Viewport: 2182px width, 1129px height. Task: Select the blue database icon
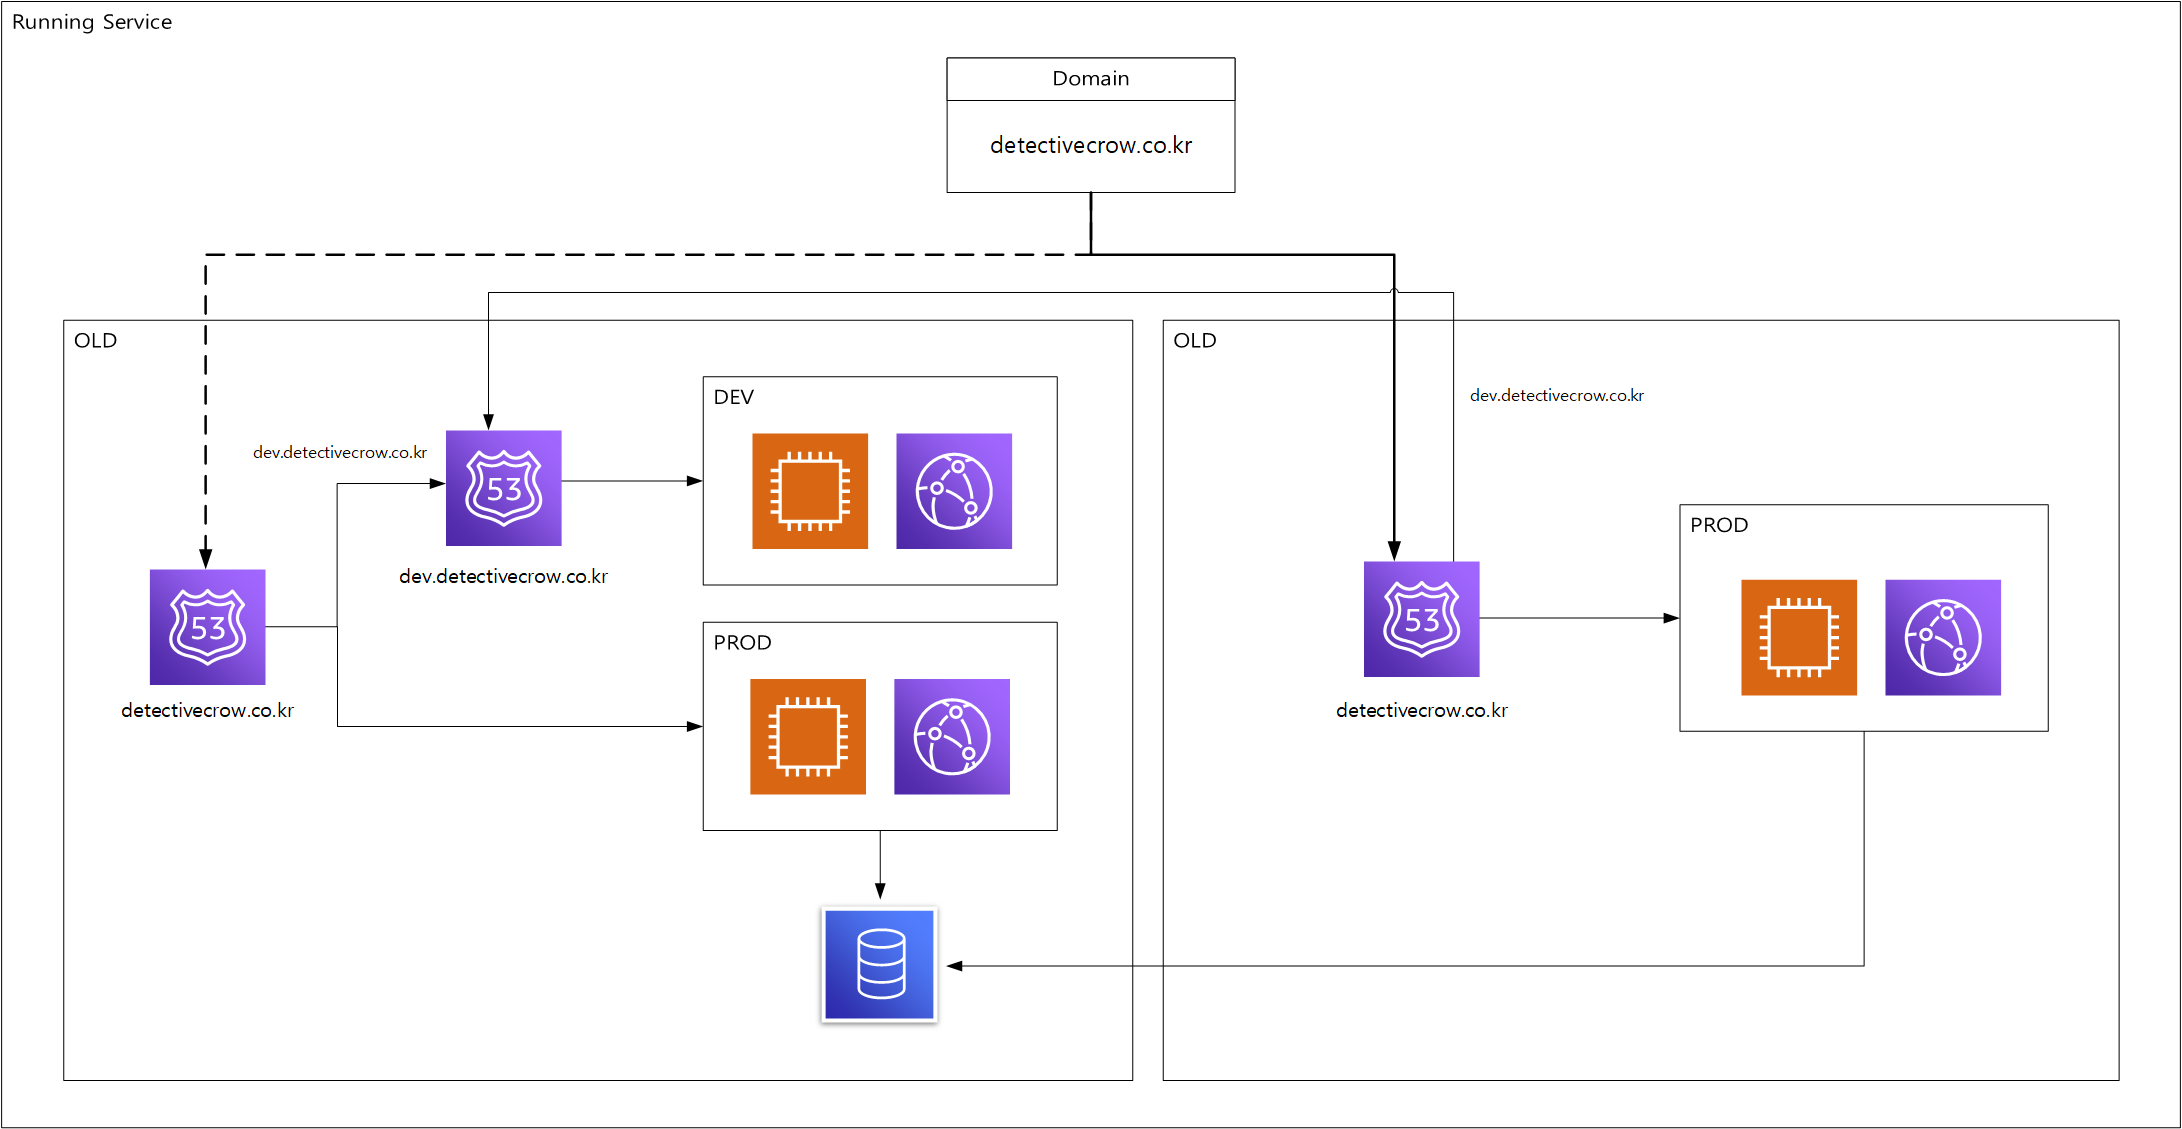(x=879, y=964)
